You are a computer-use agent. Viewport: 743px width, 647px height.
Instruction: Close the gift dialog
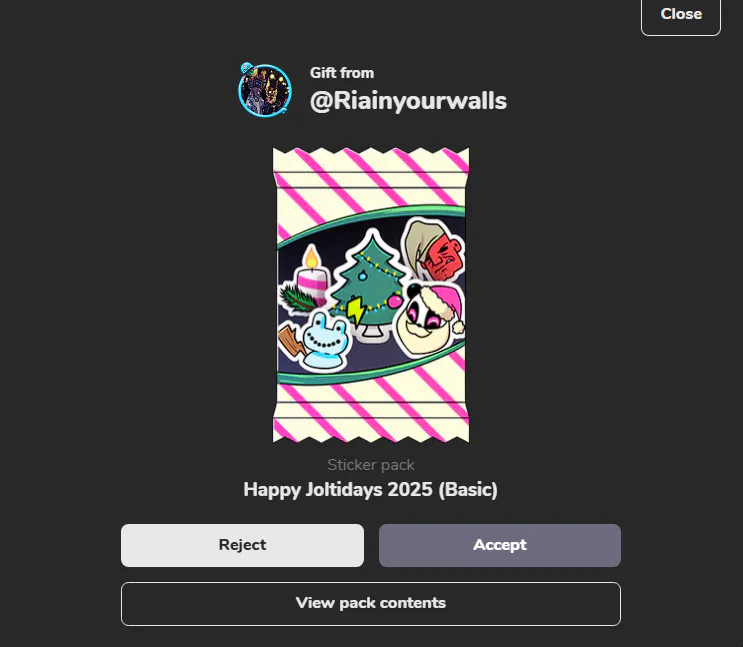[681, 14]
